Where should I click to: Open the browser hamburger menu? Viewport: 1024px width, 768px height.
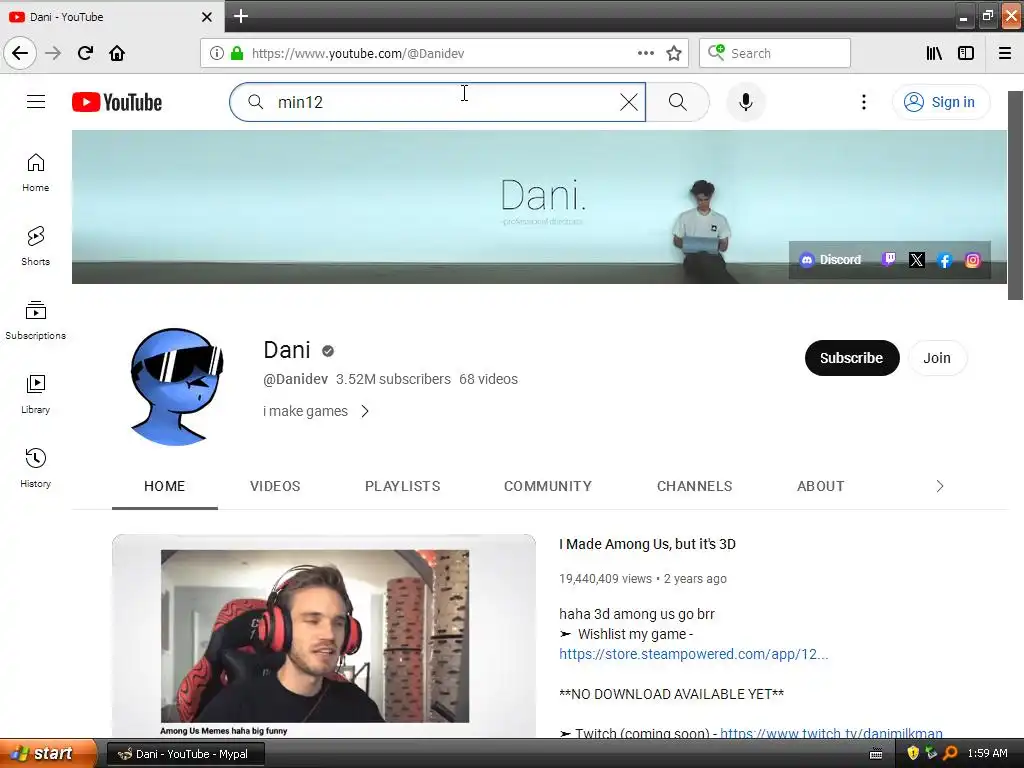(x=1005, y=53)
